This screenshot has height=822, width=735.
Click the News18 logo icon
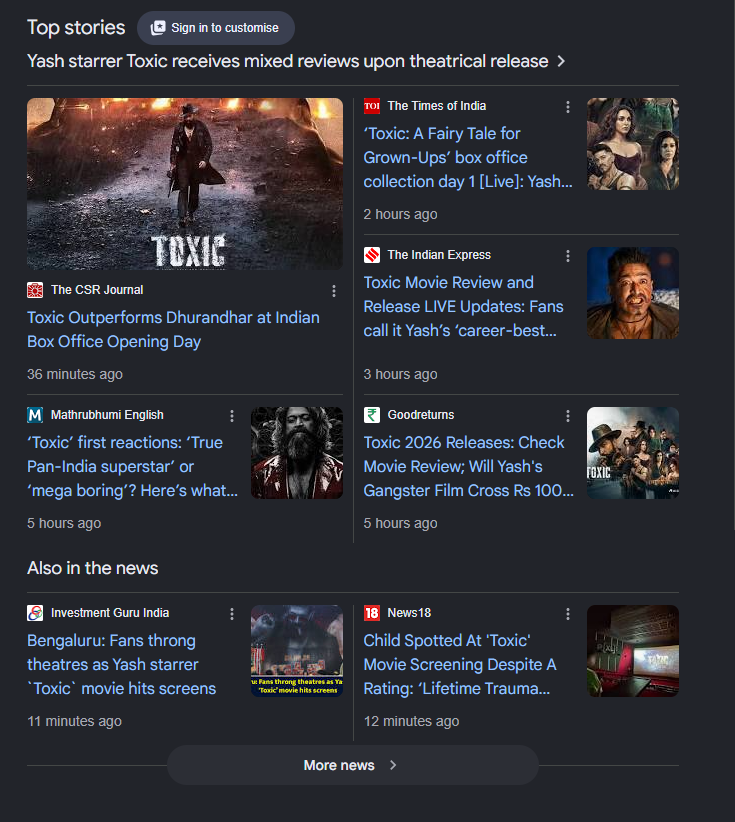point(372,613)
